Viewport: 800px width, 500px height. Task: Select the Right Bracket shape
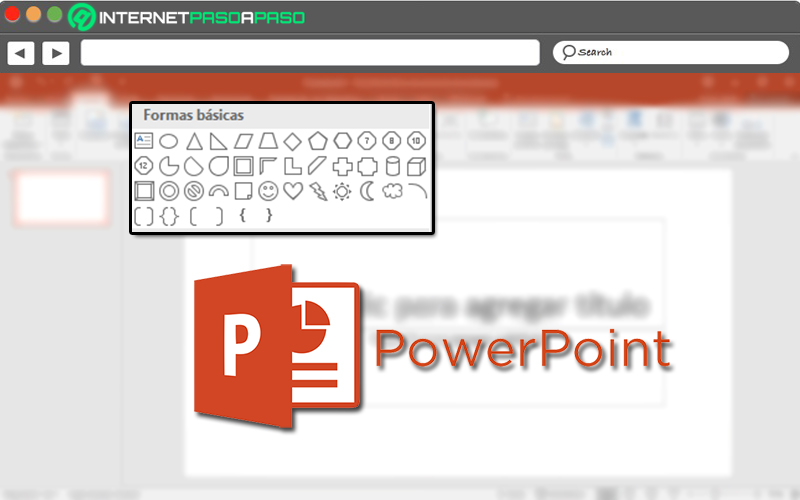[x=219, y=216]
